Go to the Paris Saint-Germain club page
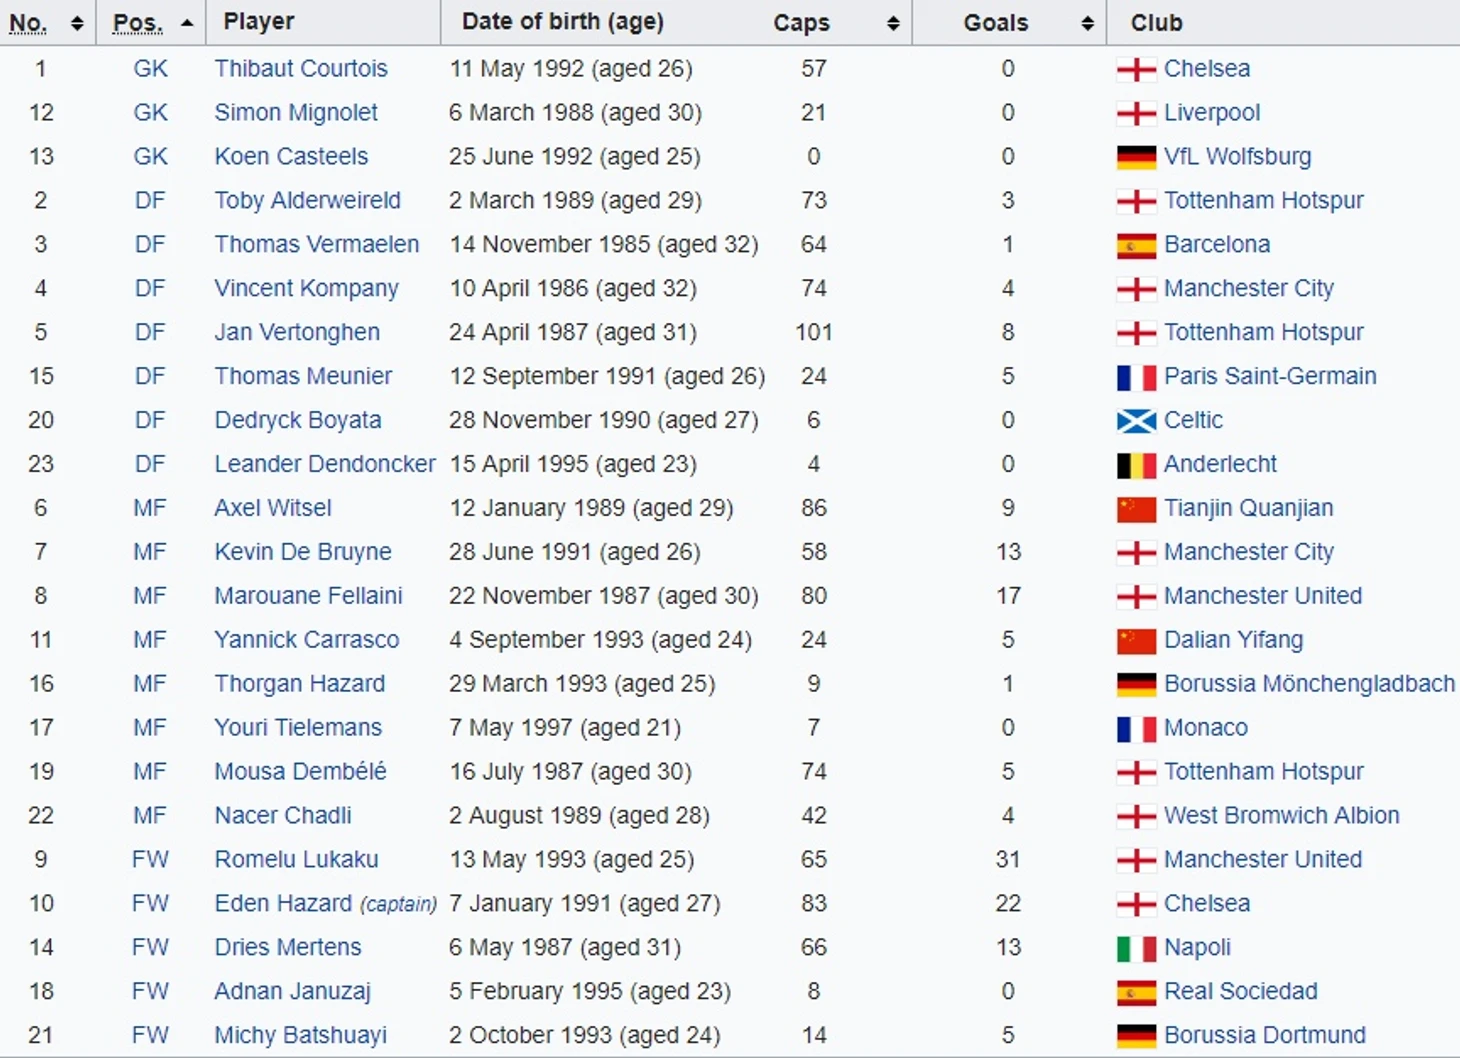Viewport: 1460px width, 1058px height. point(1270,376)
